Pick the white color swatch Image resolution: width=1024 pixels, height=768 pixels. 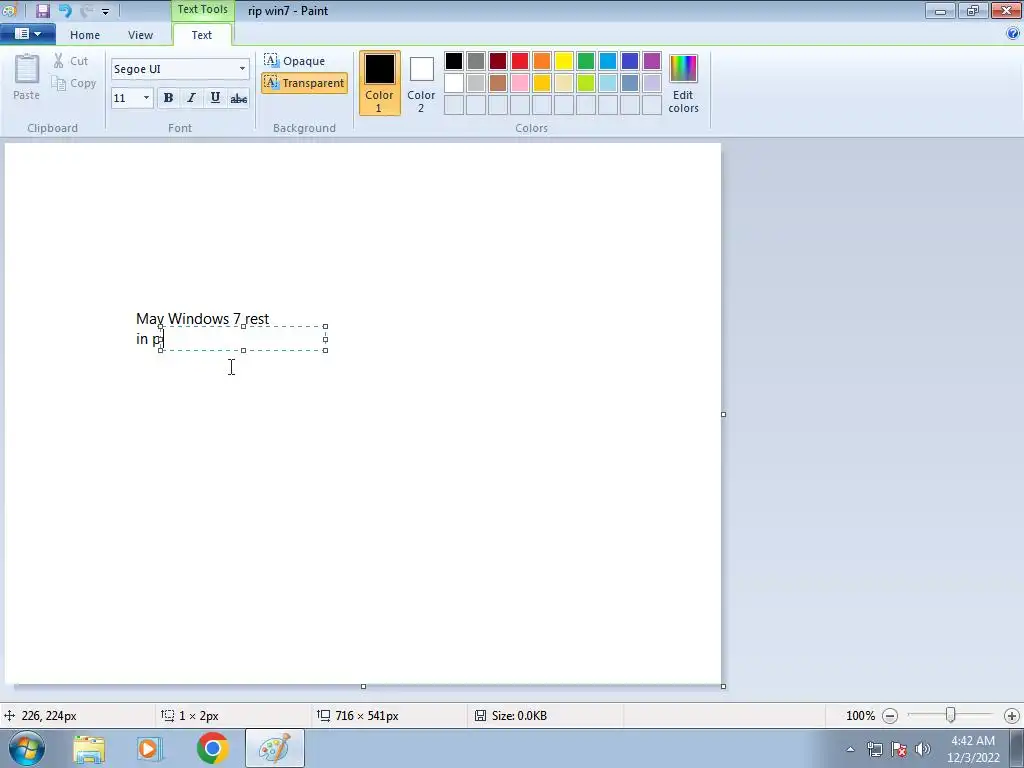click(454, 83)
